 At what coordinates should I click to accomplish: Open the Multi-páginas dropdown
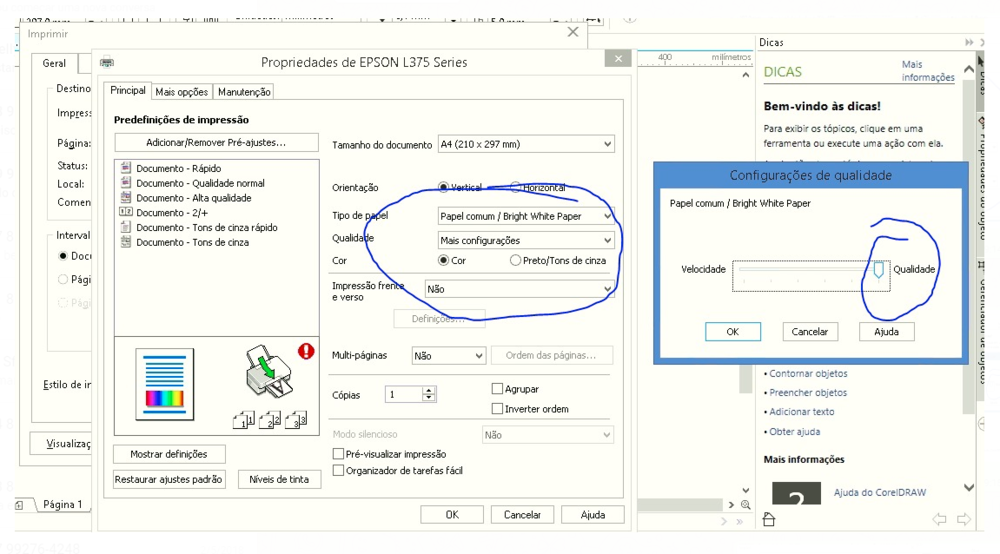tap(448, 356)
